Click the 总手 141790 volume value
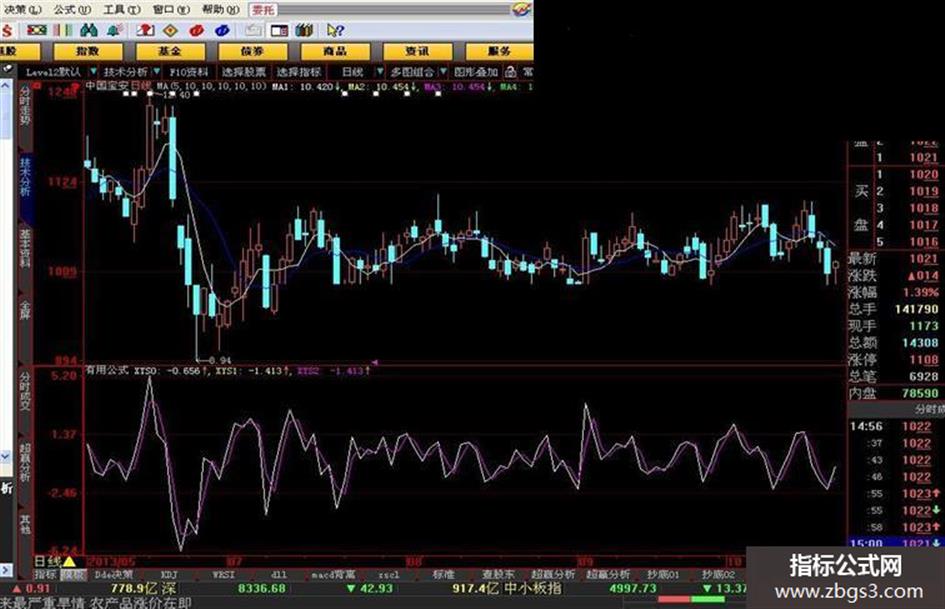This screenshot has width=945, height=609. point(917,309)
